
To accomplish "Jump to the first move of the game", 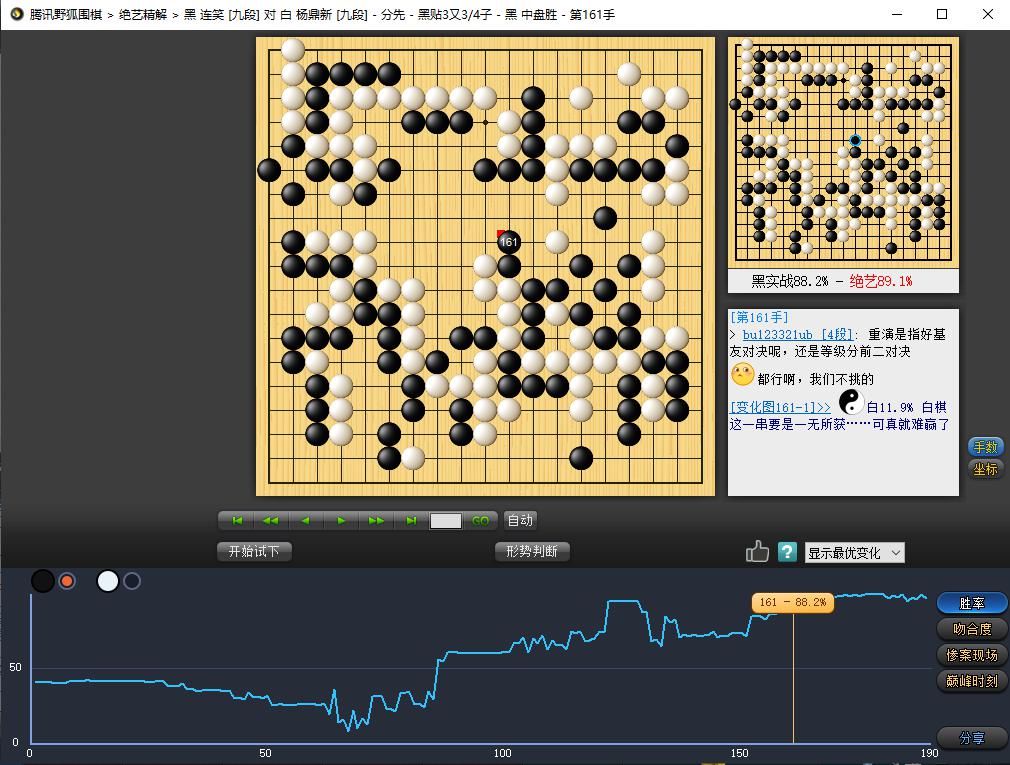I will click(x=237, y=520).
